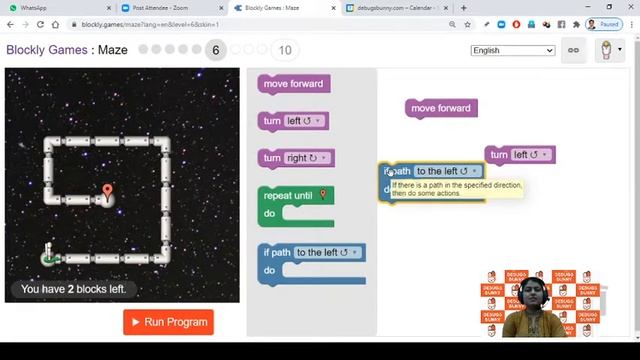Click the page vertical scrollbar
640x360 pixels.
point(637,188)
